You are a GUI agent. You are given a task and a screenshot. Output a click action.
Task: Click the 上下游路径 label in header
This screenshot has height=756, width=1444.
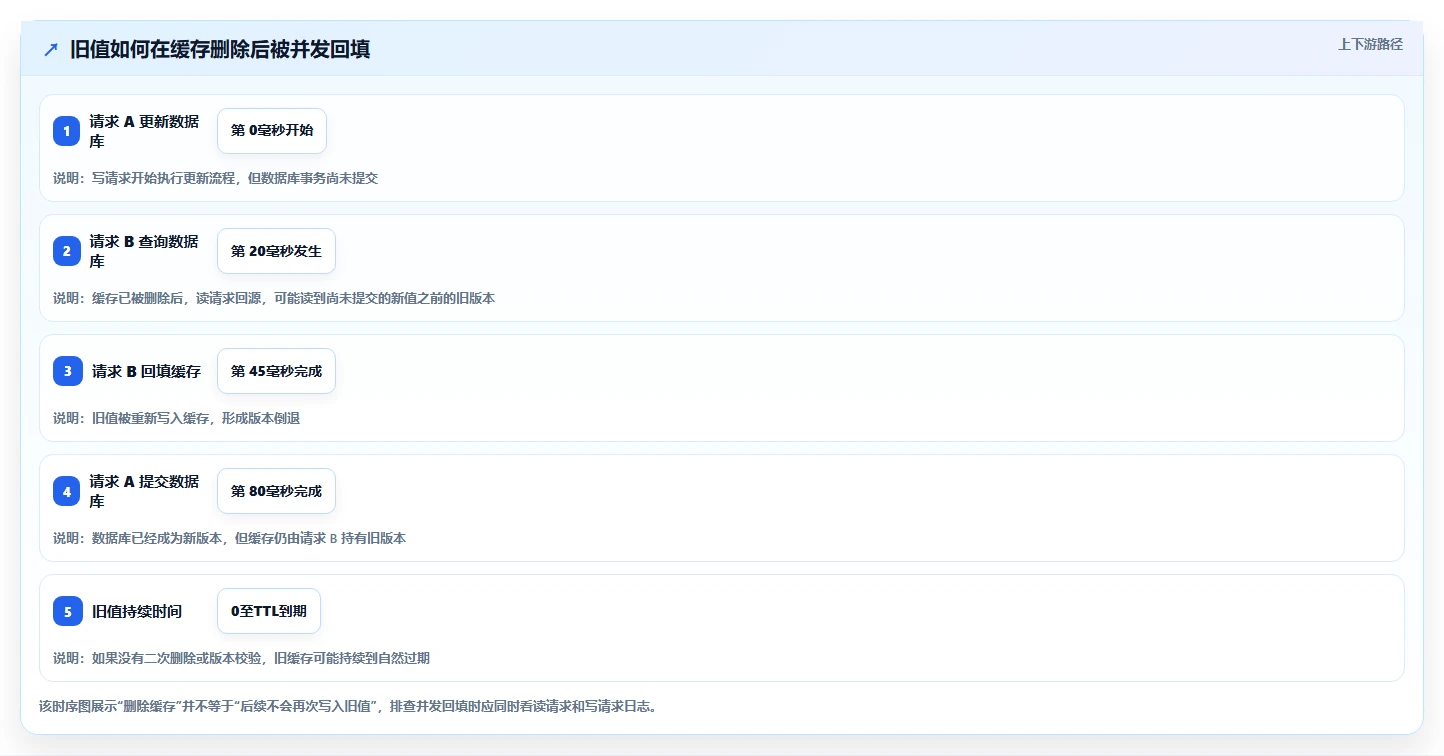pos(1370,44)
